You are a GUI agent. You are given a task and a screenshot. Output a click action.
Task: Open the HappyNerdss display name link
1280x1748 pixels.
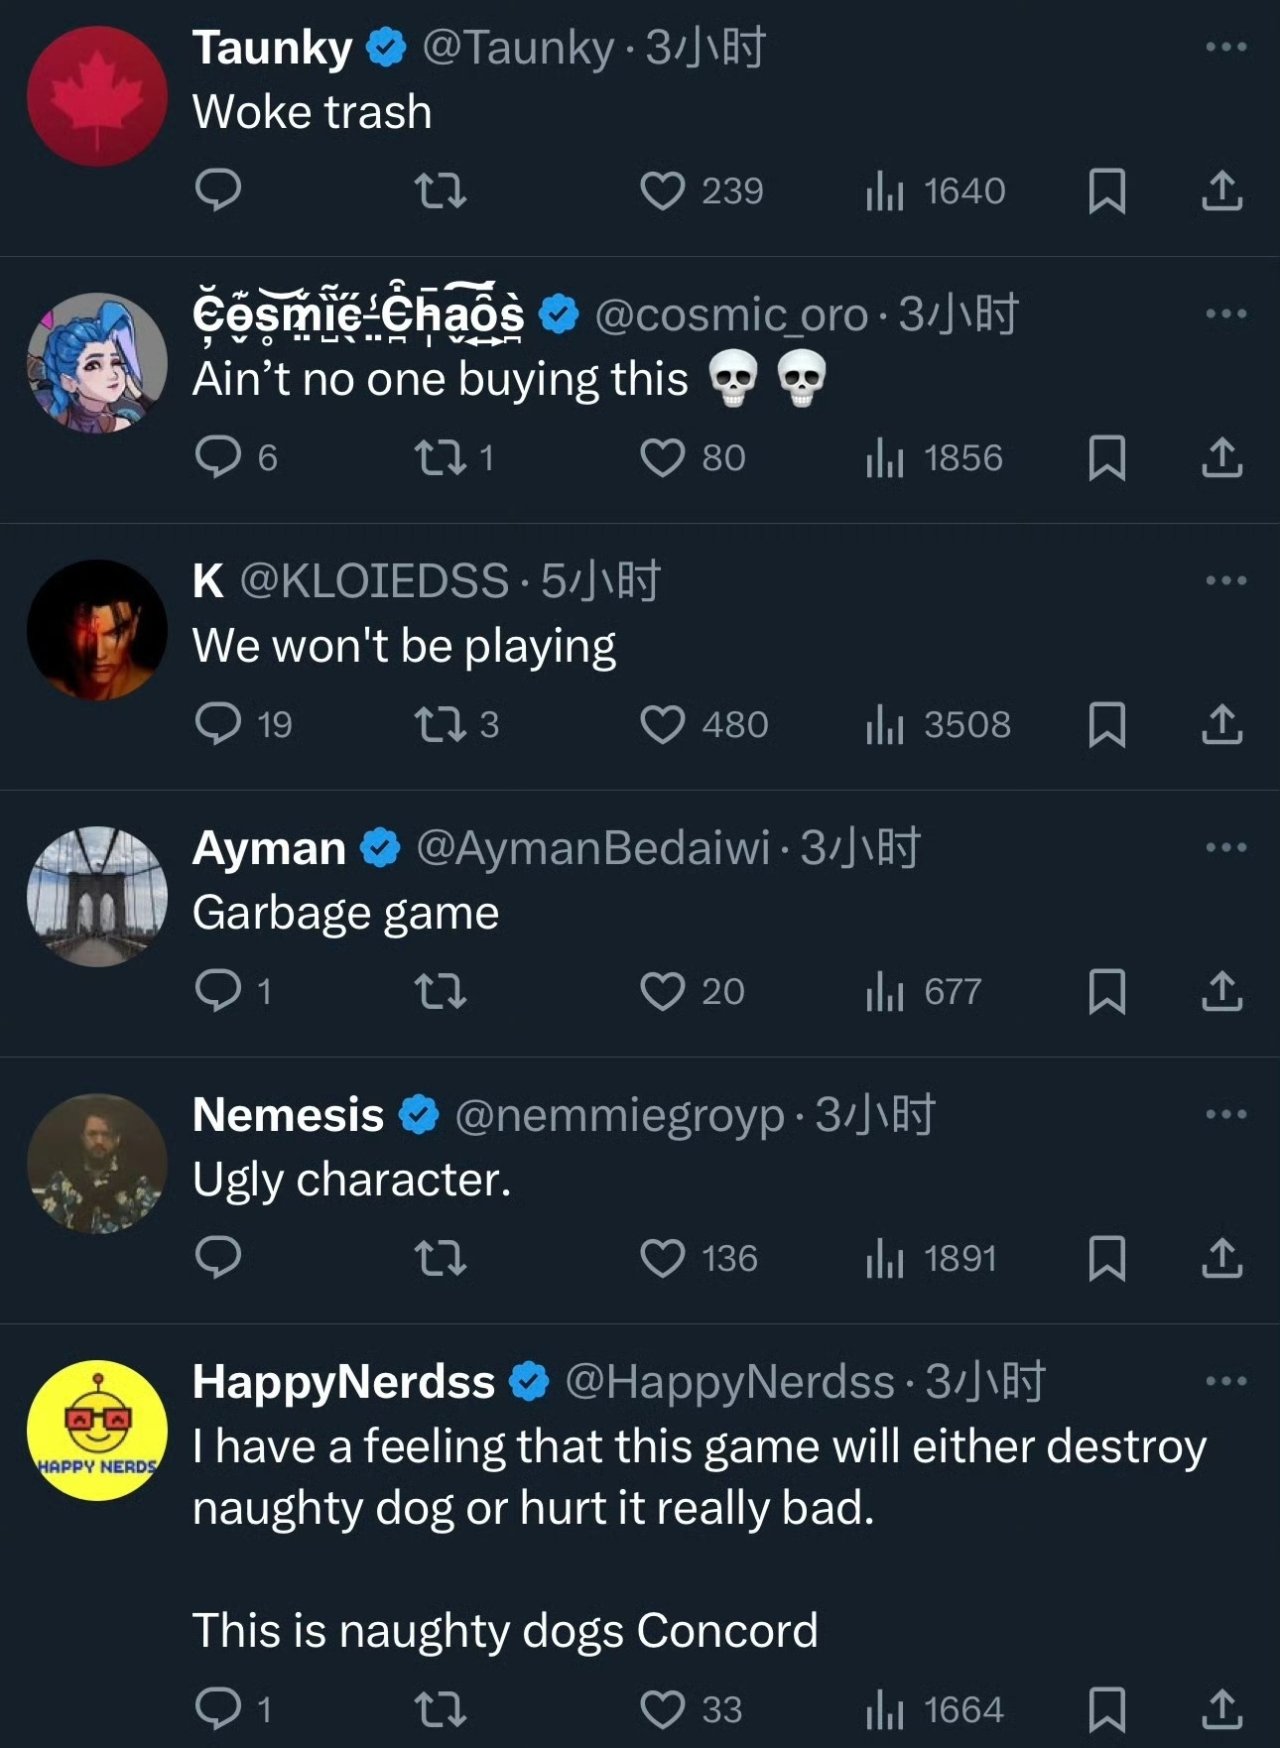tap(343, 1381)
